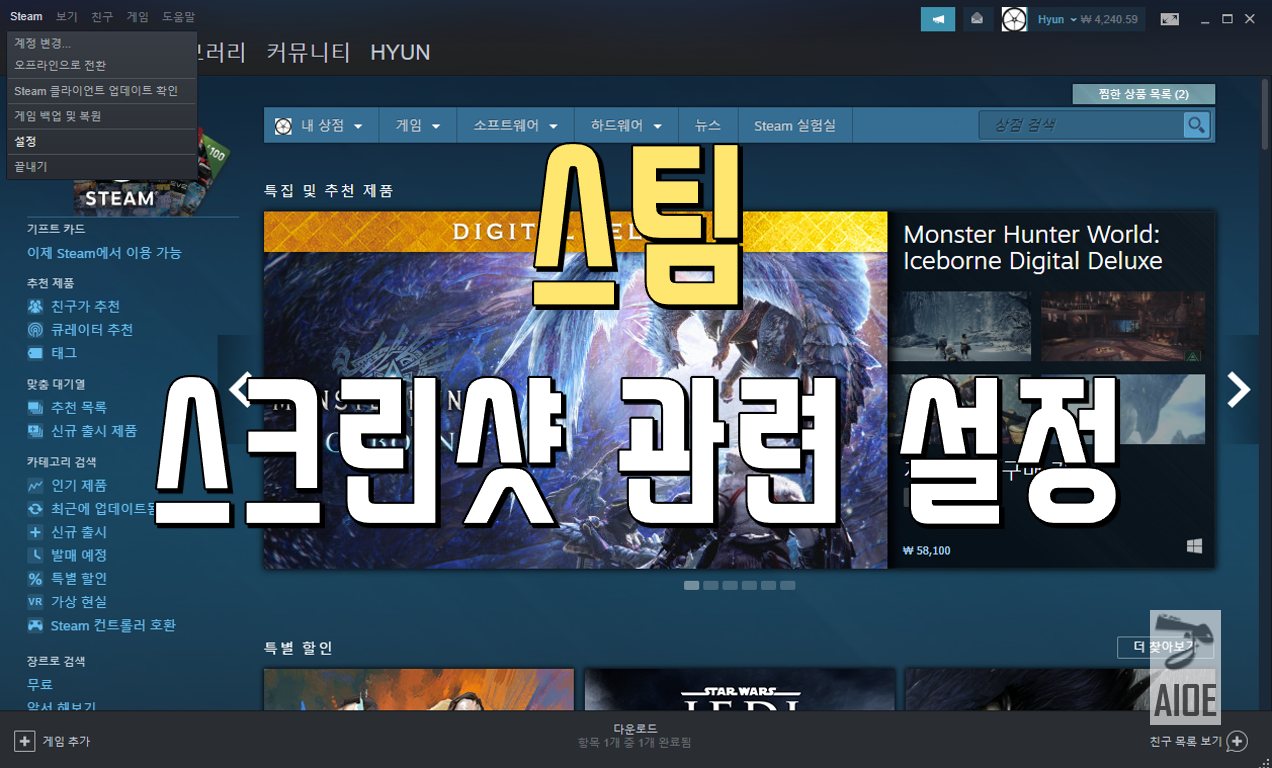Open the 뉴스 store tab
The width and height of the screenshot is (1272, 768).
[708, 126]
